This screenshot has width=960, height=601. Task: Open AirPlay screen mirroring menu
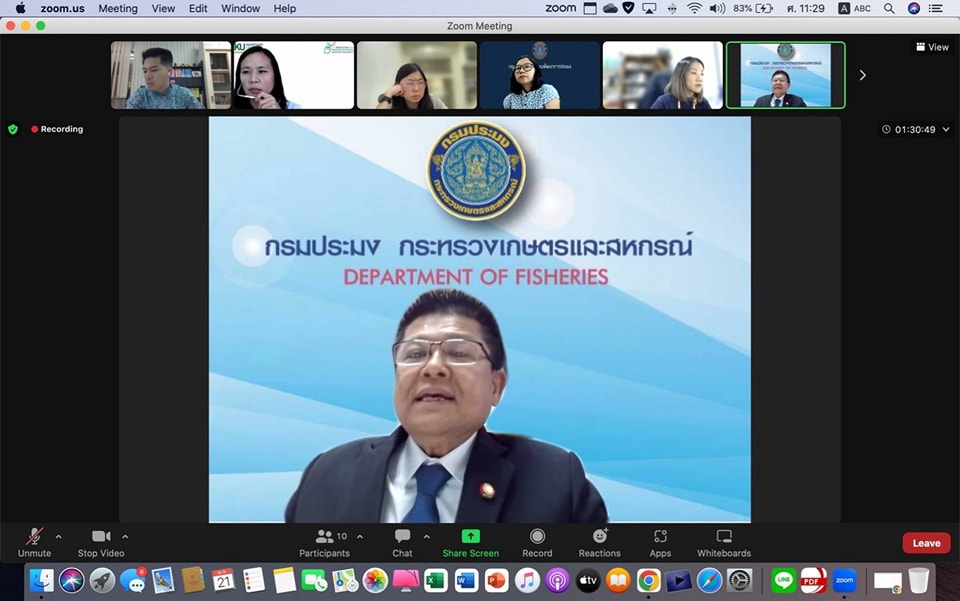(649, 9)
